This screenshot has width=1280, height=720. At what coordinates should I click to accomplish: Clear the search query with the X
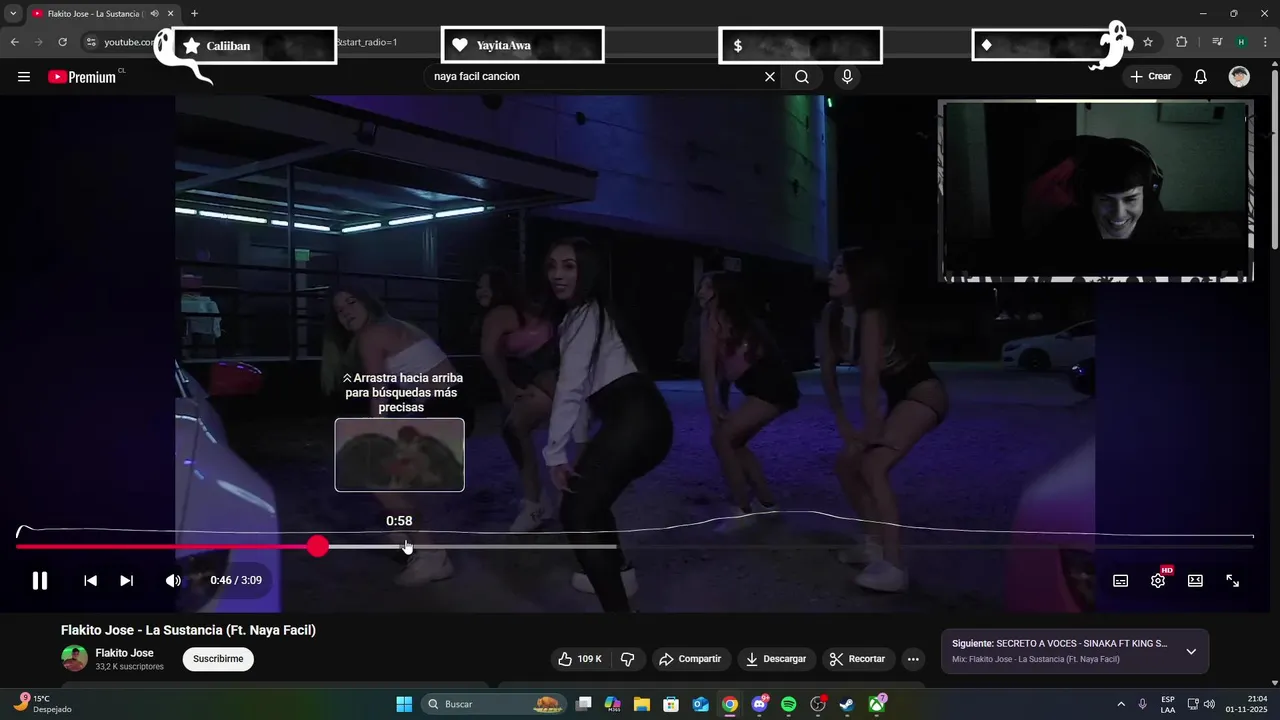point(770,77)
